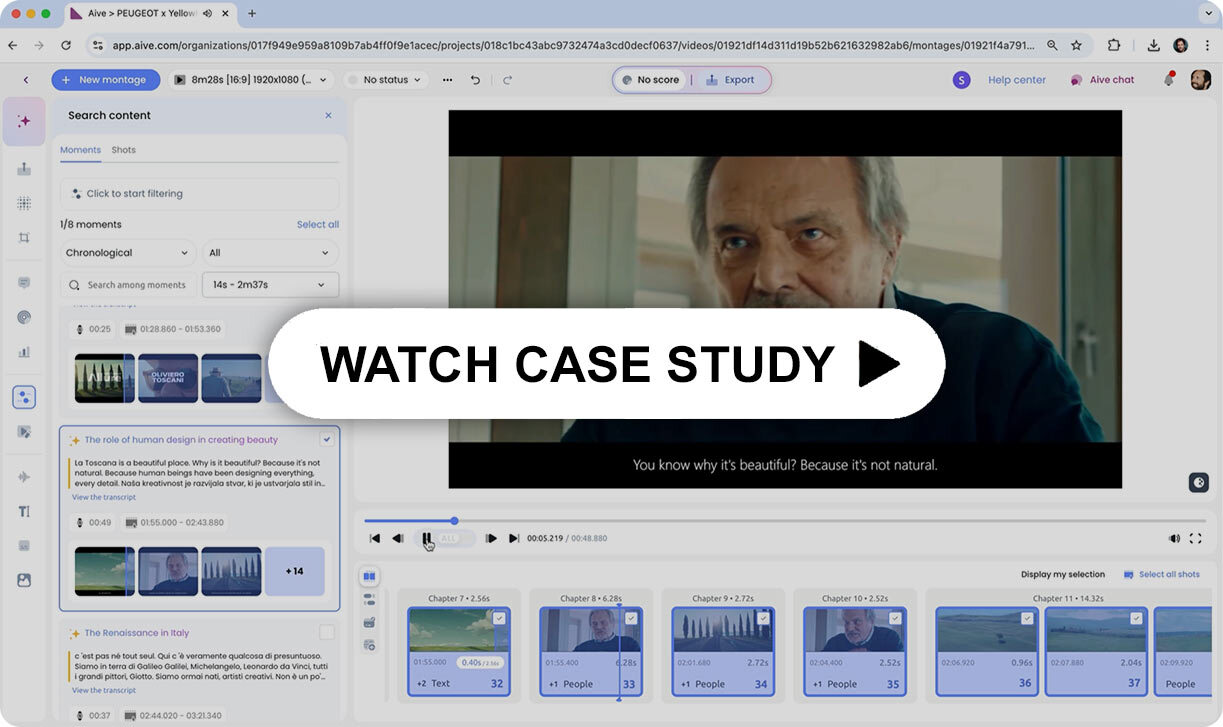This screenshot has width=1223, height=727.
Task: Open the Chronological sort dropdown
Action: tap(127, 253)
